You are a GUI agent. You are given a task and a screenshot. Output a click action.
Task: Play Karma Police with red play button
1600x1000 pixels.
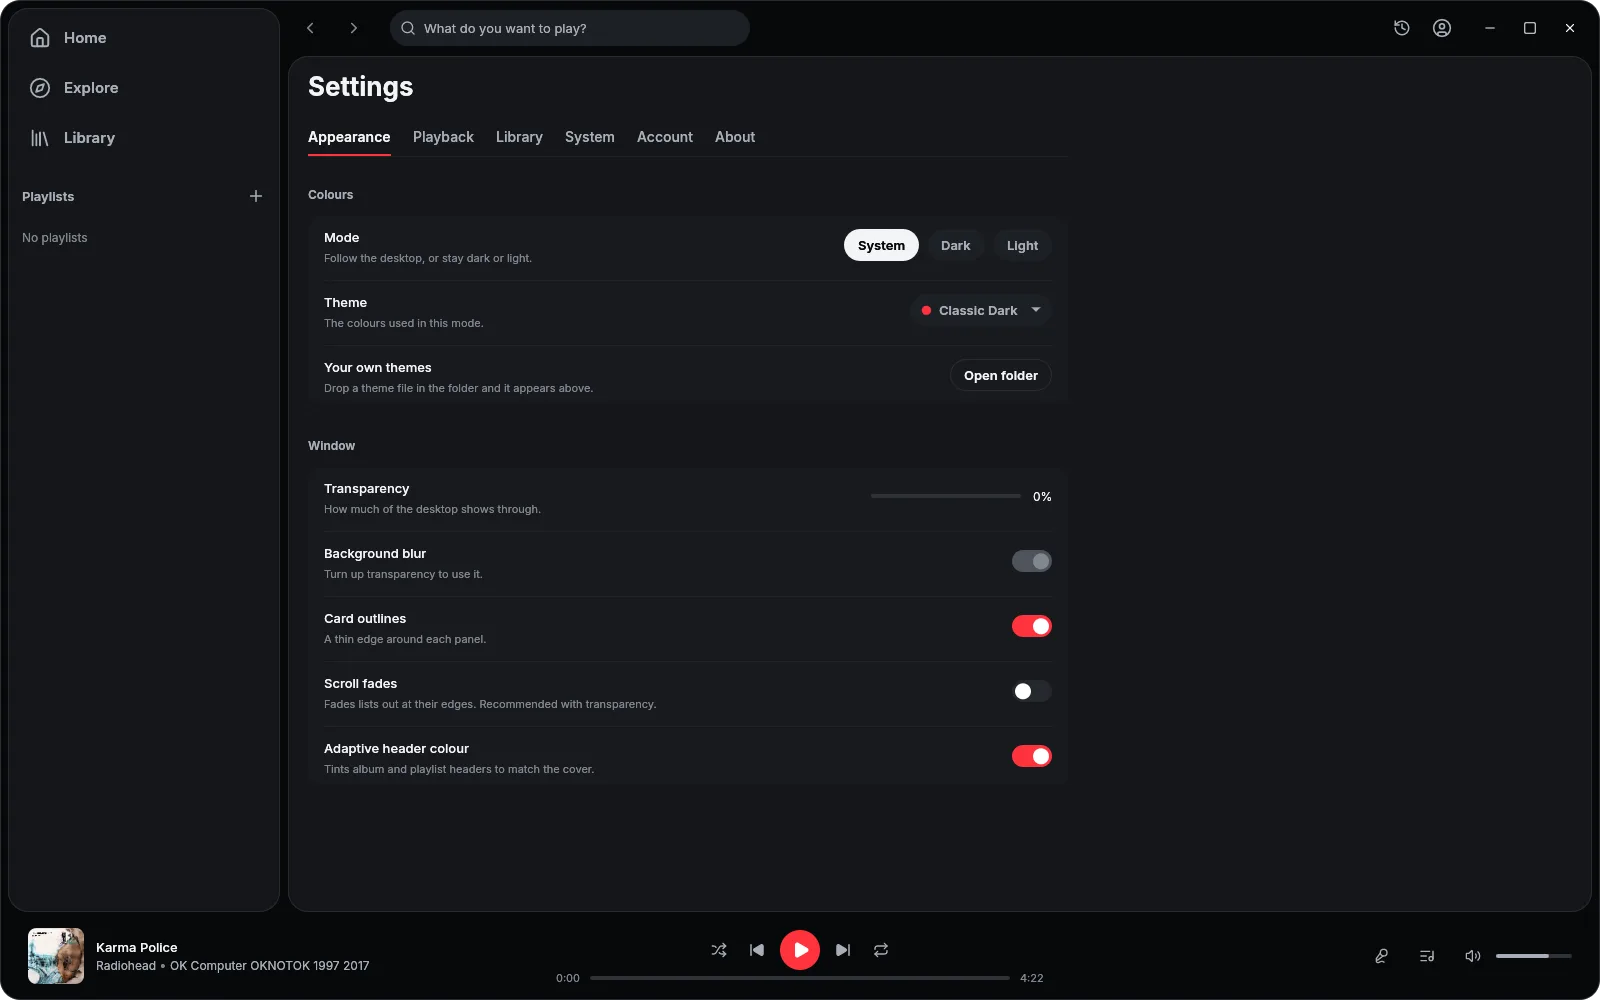800,950
